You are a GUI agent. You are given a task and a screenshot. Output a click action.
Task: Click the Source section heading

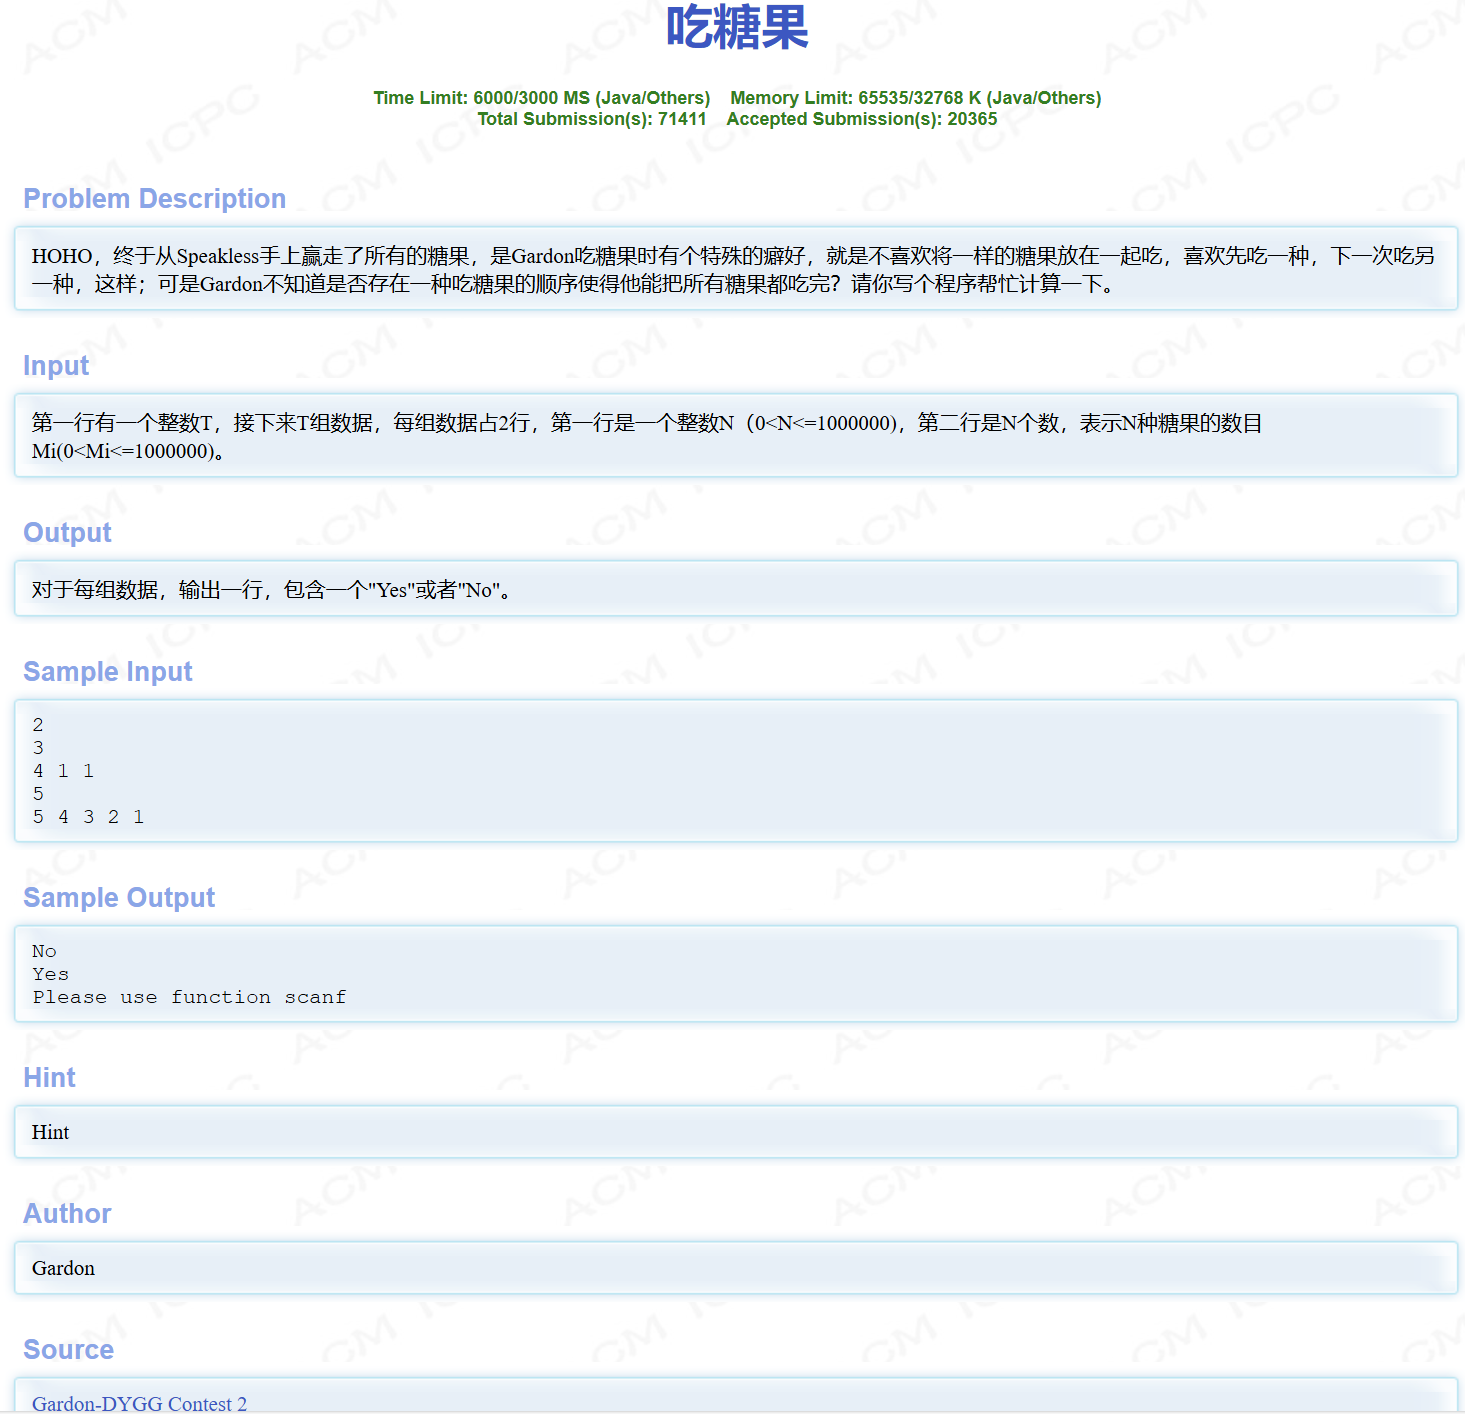pos(68,1349)
